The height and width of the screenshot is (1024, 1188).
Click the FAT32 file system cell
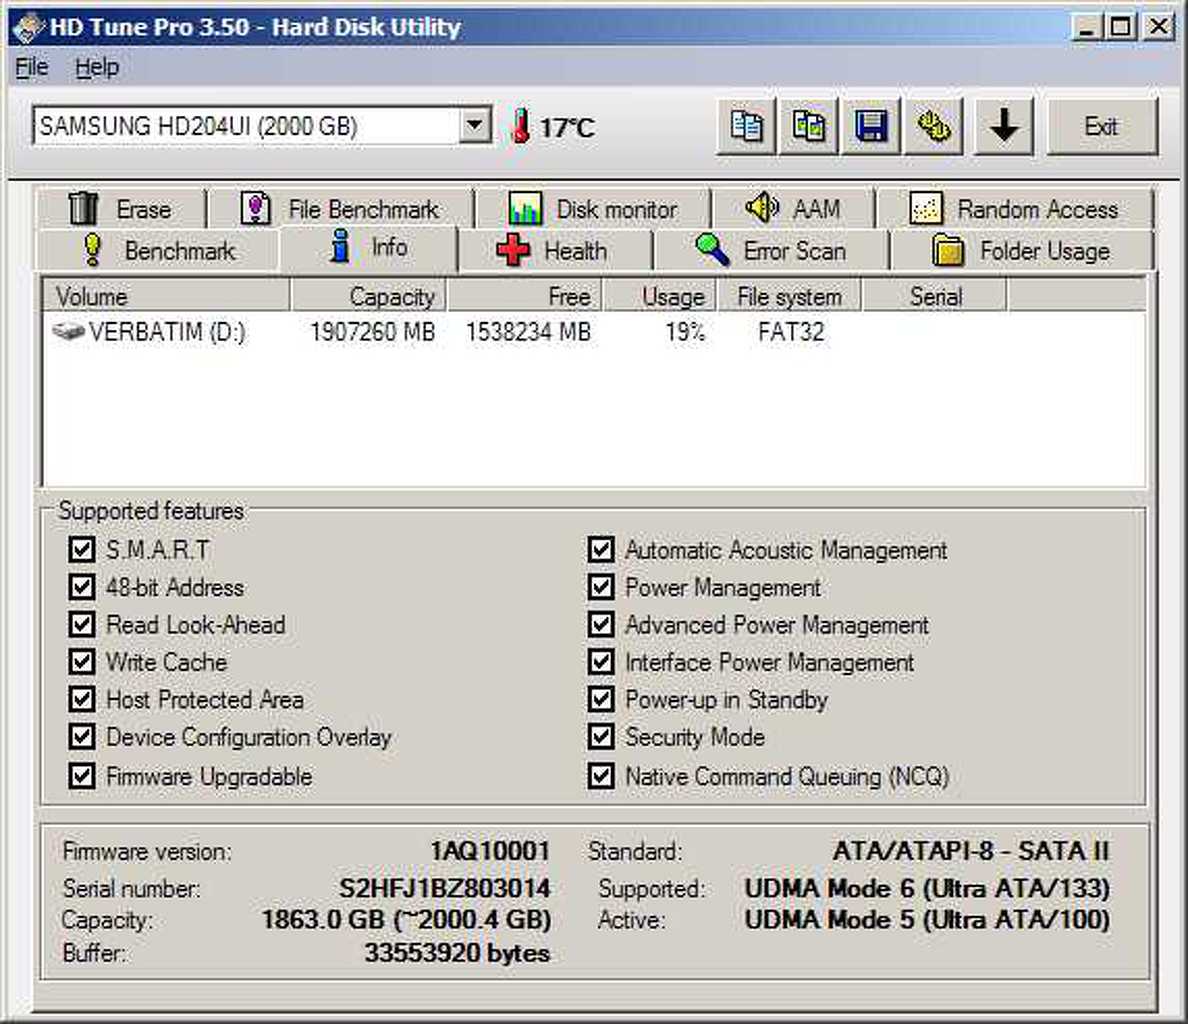coord(791,332)
